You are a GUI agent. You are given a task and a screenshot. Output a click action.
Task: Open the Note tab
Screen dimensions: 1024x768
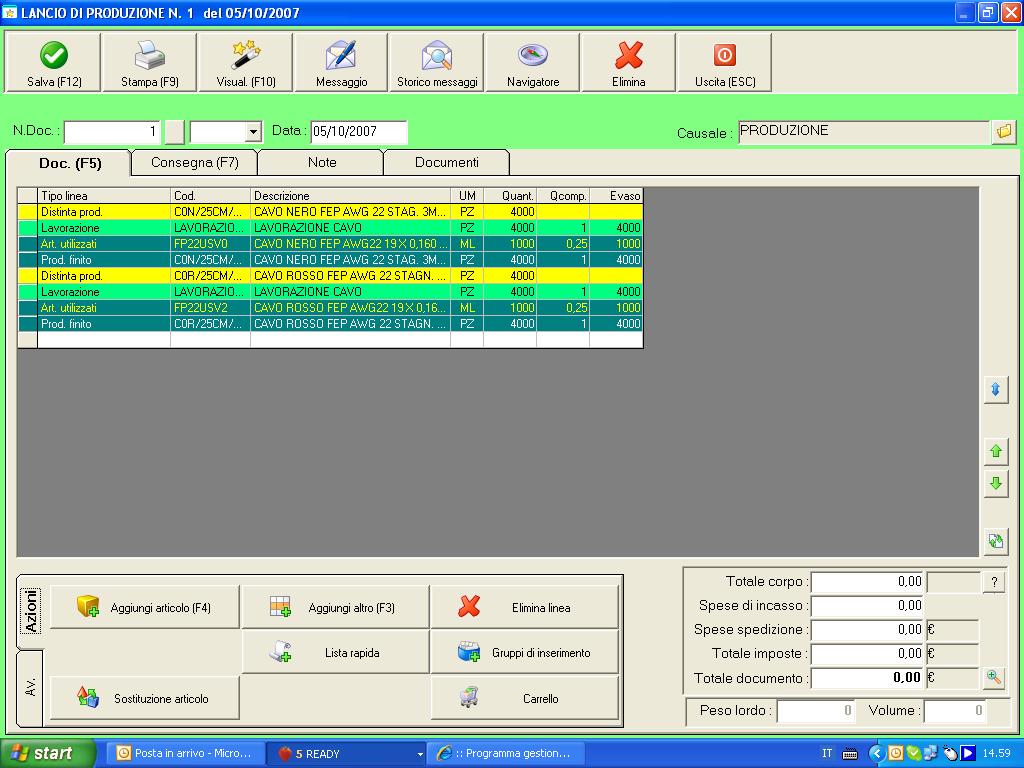pyautogui.click(x=322, y=162)
